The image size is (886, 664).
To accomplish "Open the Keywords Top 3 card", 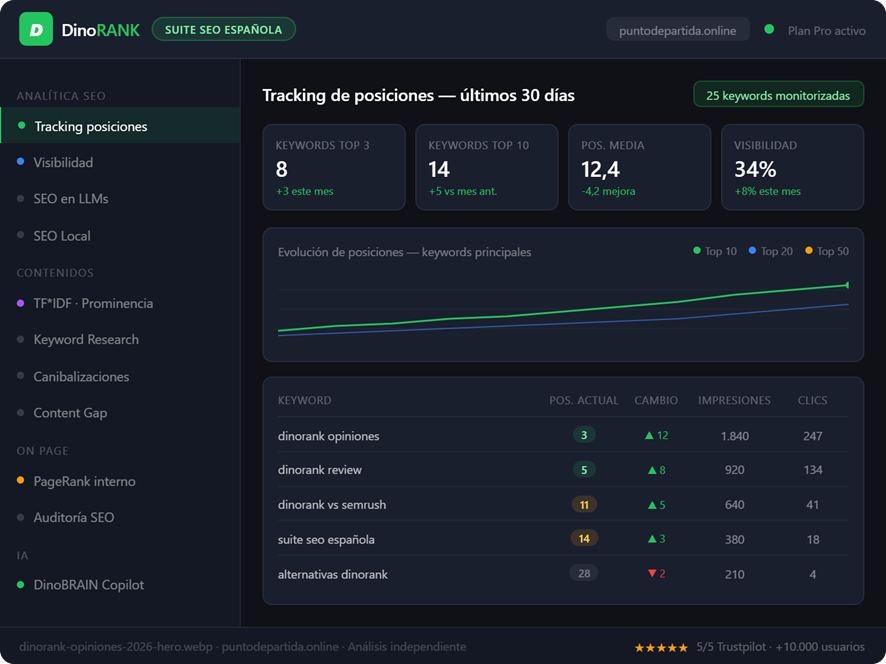I will 334,167.
